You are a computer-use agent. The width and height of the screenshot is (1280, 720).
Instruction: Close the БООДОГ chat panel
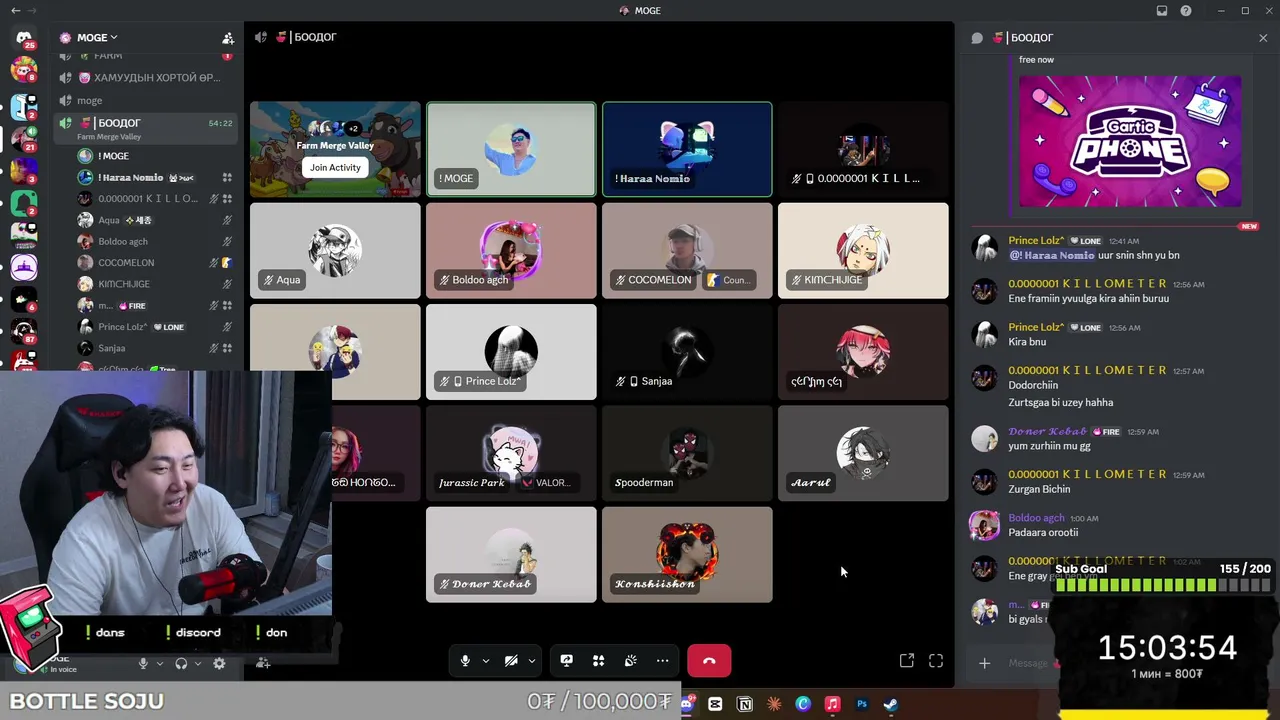coord(1263,38)
